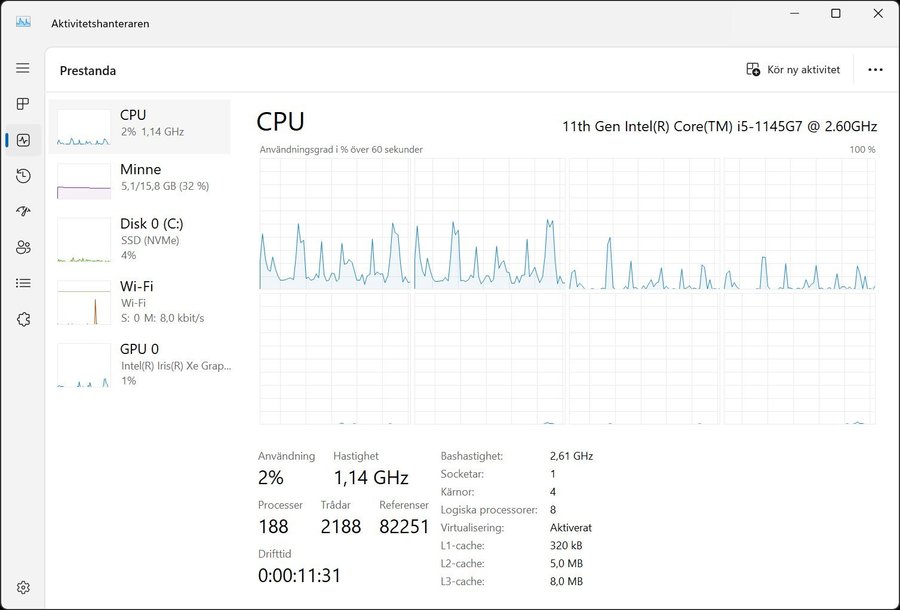The width and height of the screenshot is (900, 610).
Task: Select the Performance page icon
Action: coord(23,140)
